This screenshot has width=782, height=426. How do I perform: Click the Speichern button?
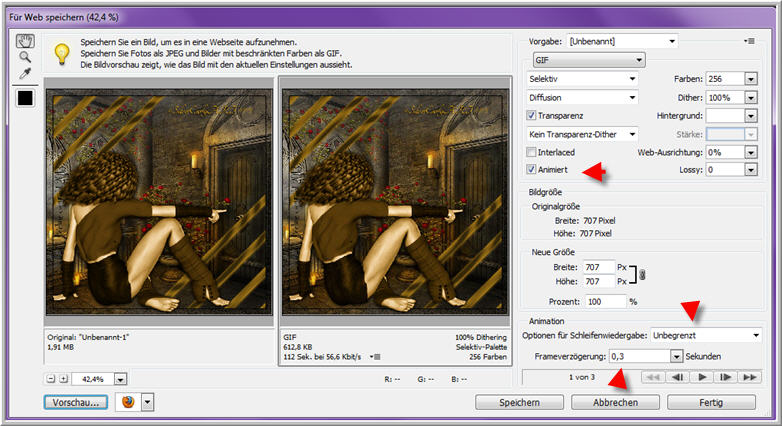click(x=519, y=403)
